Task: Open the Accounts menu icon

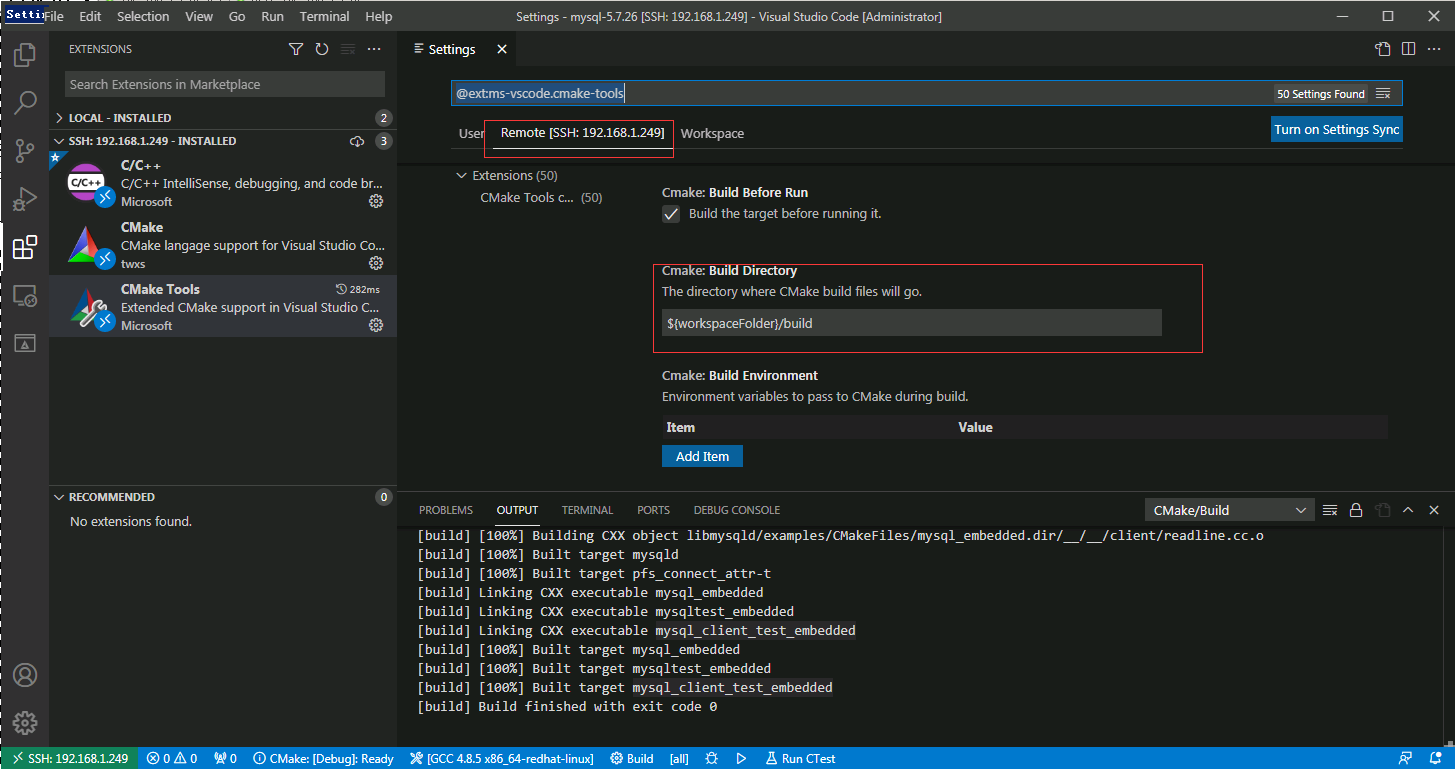Action: (x=25, y=675)
